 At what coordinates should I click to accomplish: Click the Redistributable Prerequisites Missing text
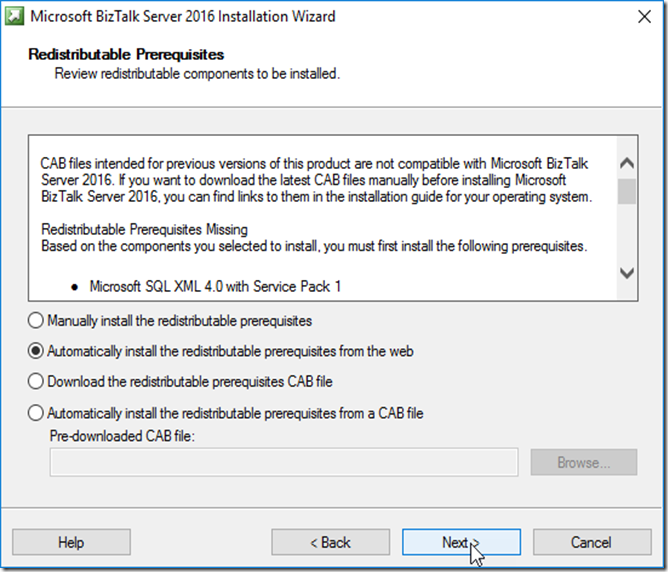pyautogui.click(x=144, y=230)
